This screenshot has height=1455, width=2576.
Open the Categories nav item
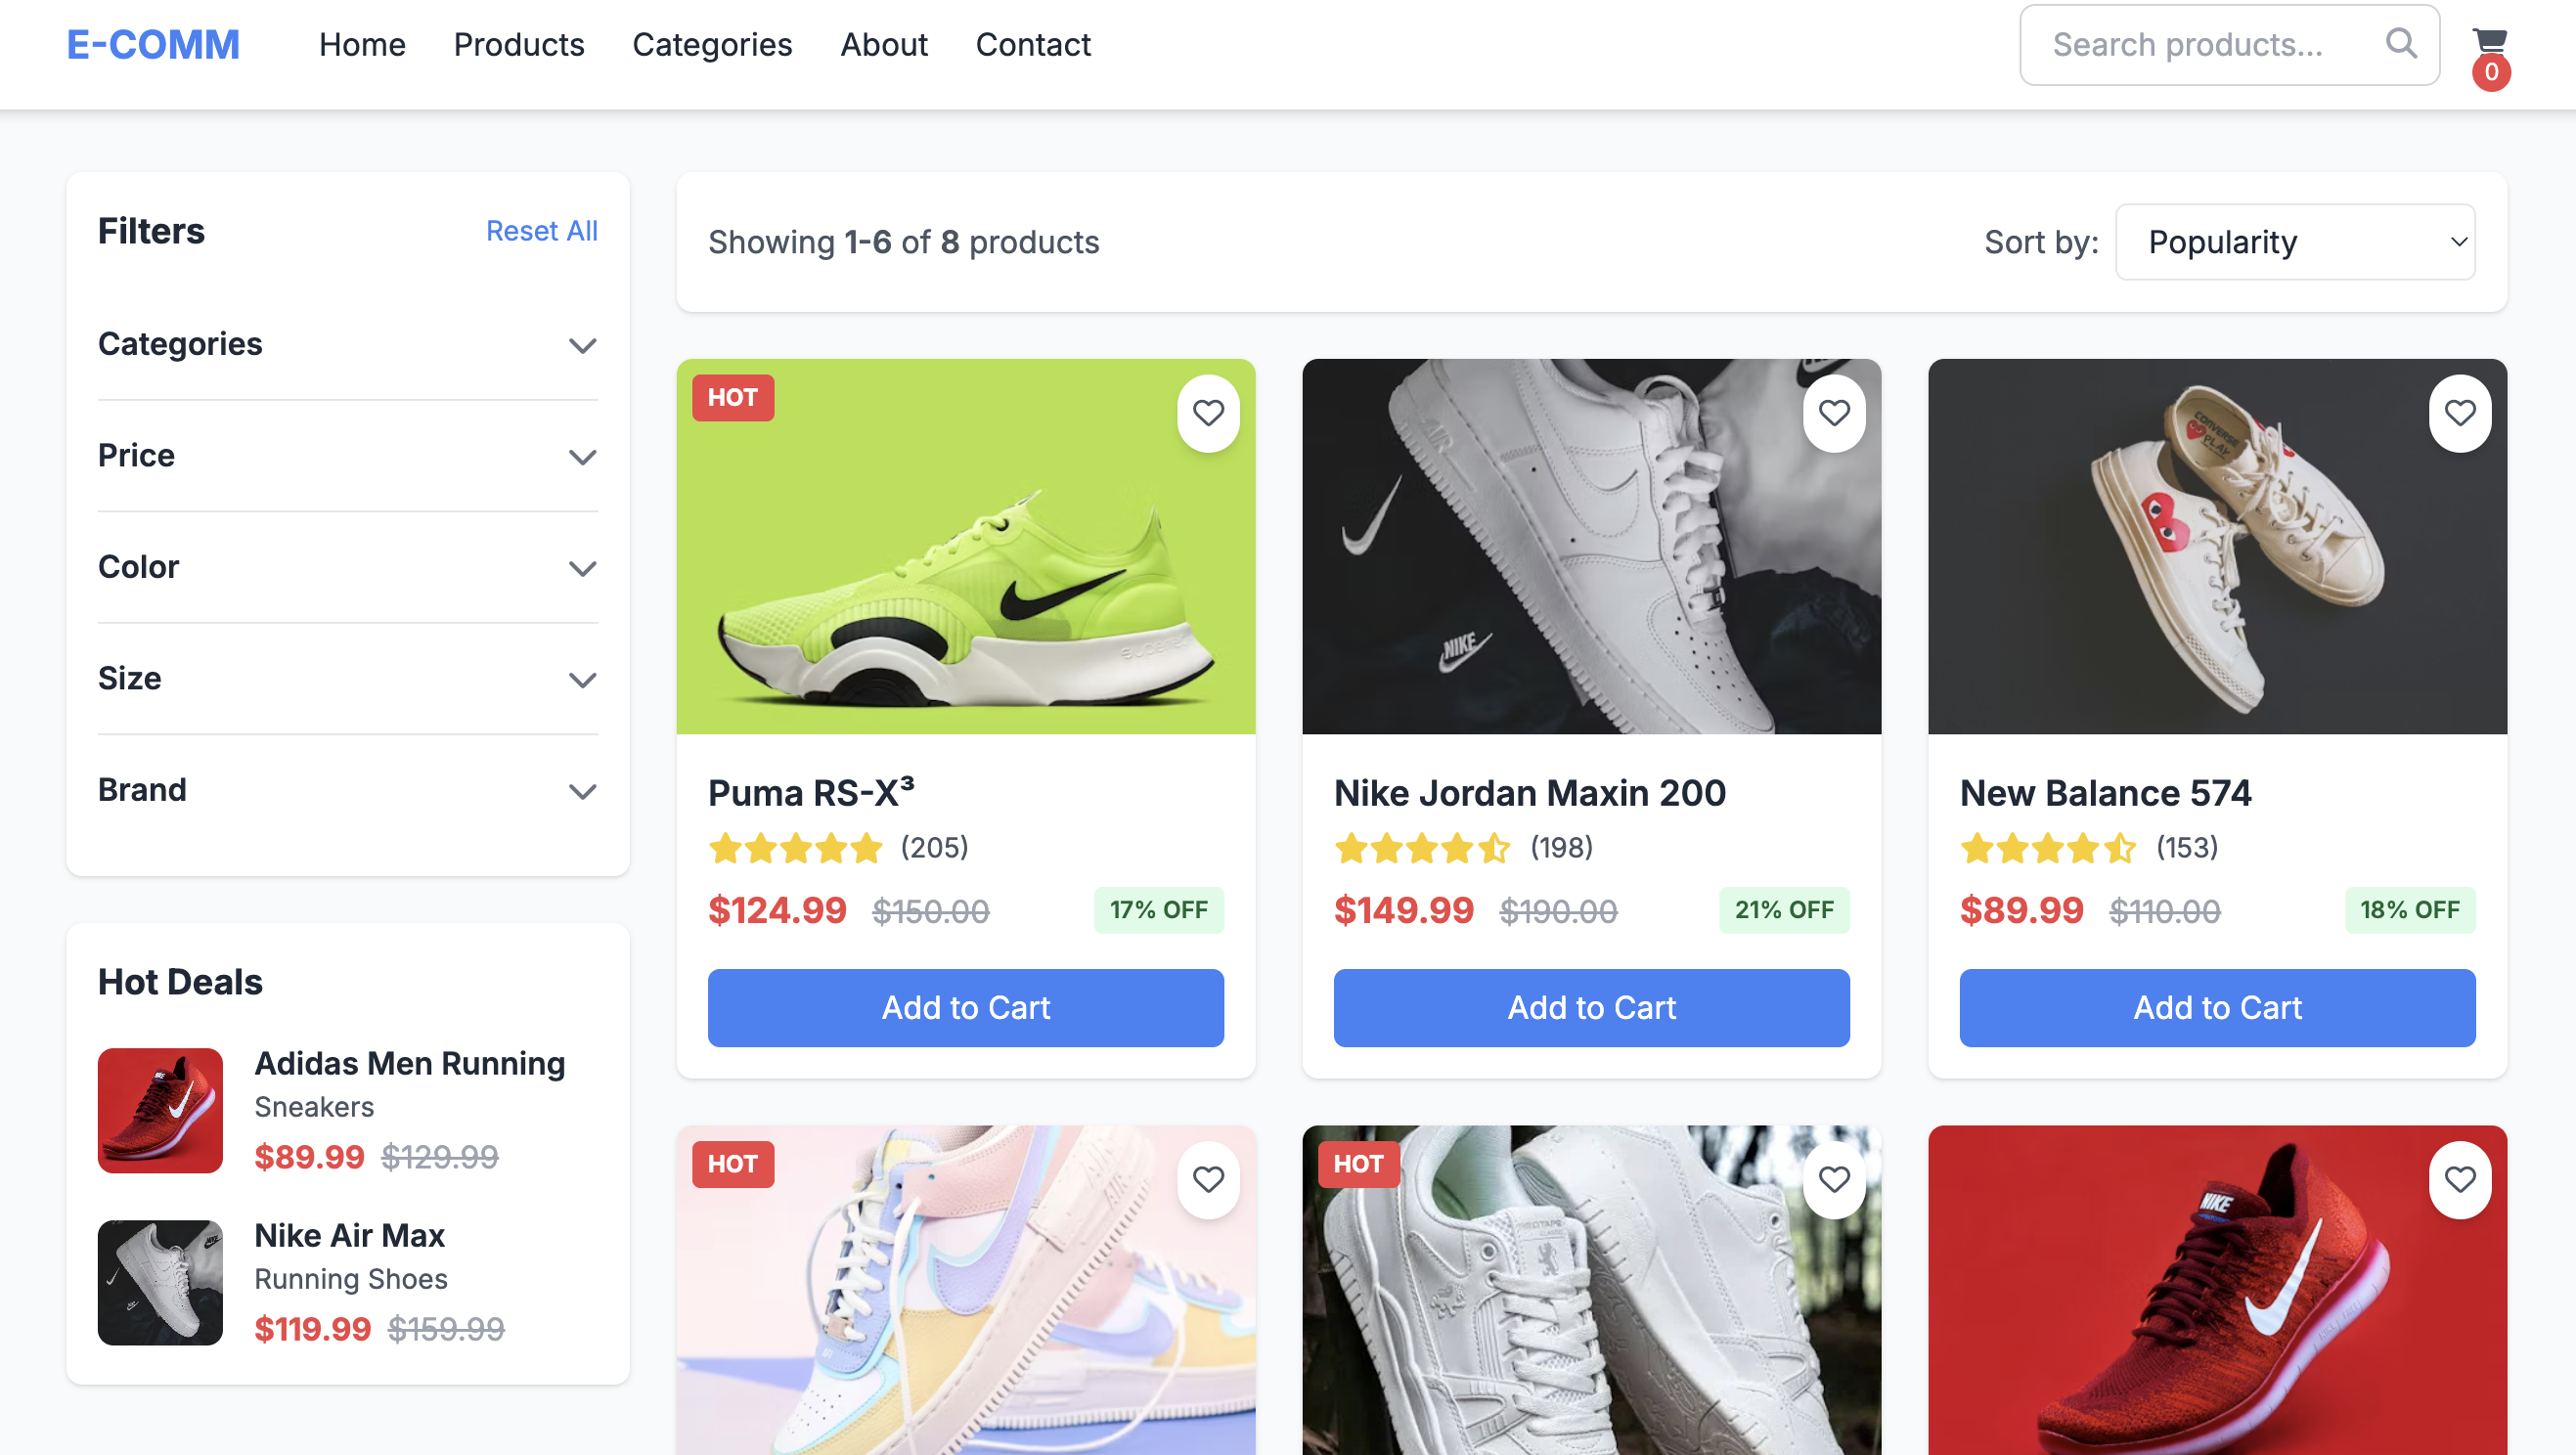712,44
